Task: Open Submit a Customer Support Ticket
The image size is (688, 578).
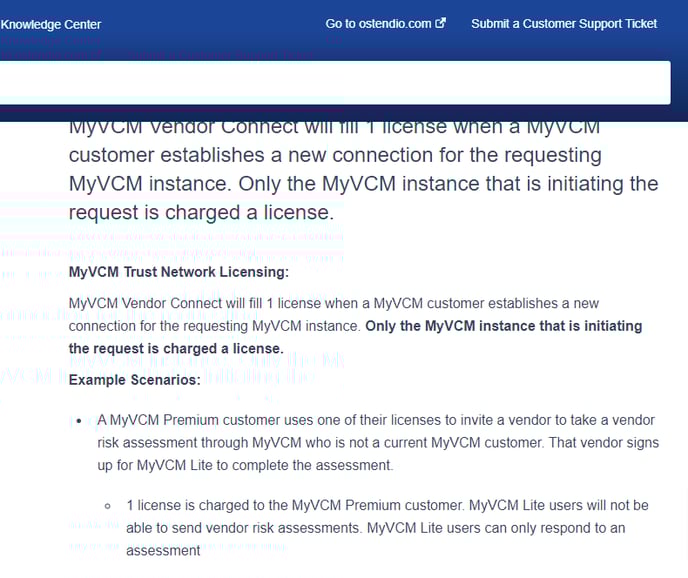Action: click(x=564, y=24)
